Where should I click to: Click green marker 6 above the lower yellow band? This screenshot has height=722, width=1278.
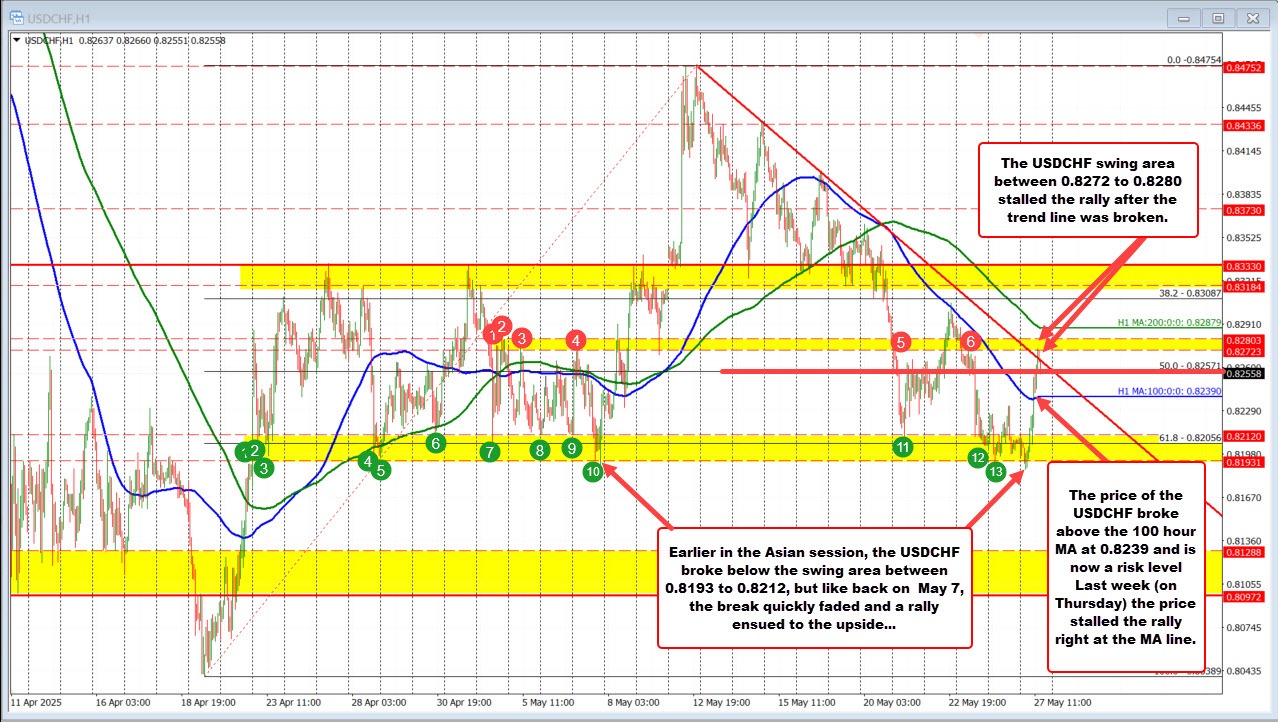[x=436, y=443]
